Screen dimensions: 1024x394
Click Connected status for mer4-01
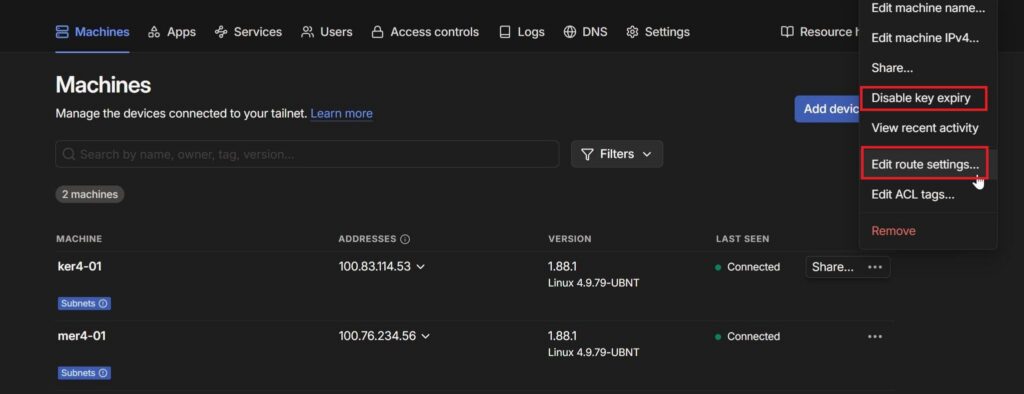[748, 337]
